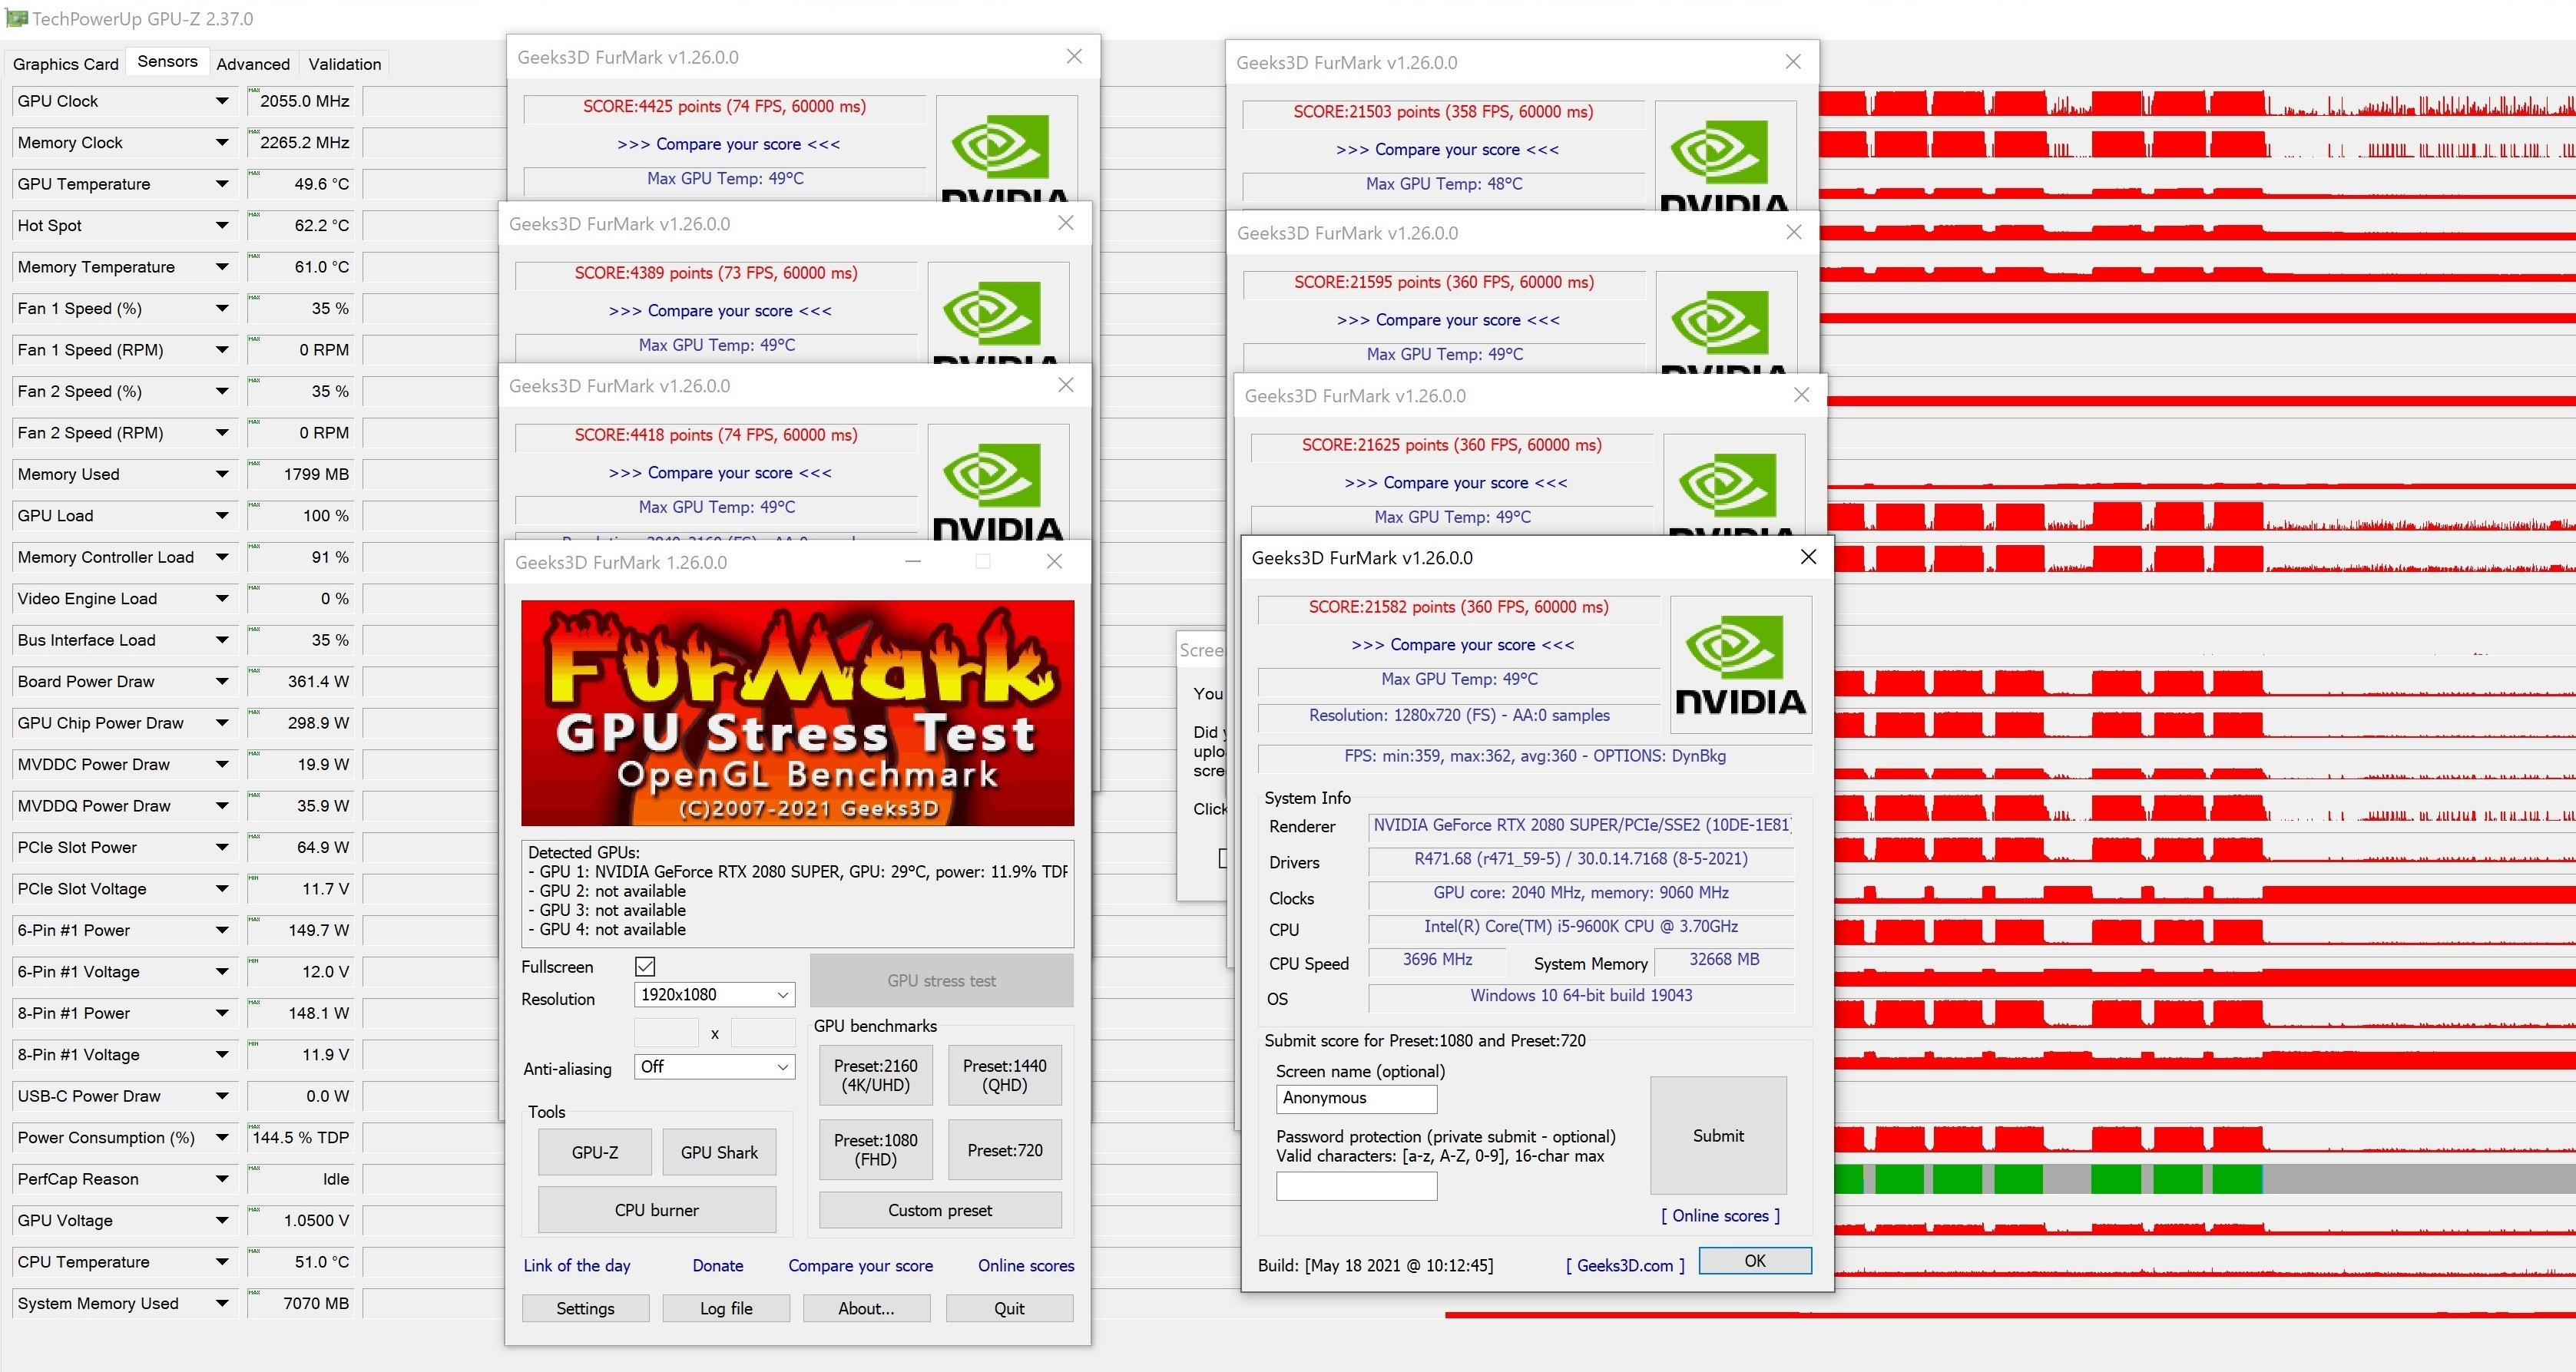Launch CPU burner tool
This screenshot has width=2576, height=1372.
click(656, 1210)
